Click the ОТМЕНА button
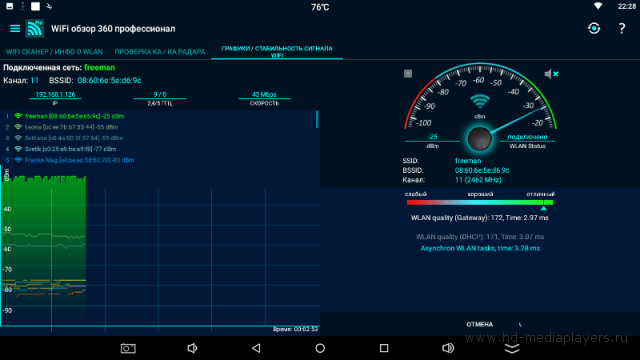Screen dimensions: 640x360 tap(480, 324)
